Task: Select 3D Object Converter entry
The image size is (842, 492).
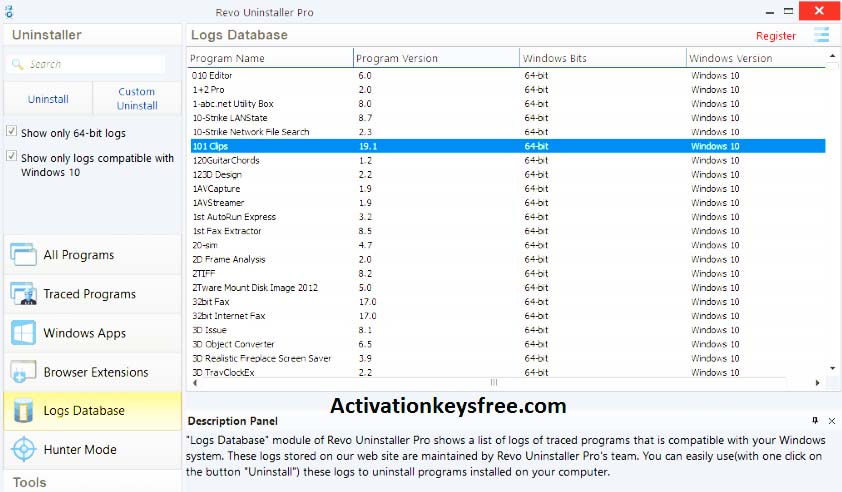Action: coord(508,344)
